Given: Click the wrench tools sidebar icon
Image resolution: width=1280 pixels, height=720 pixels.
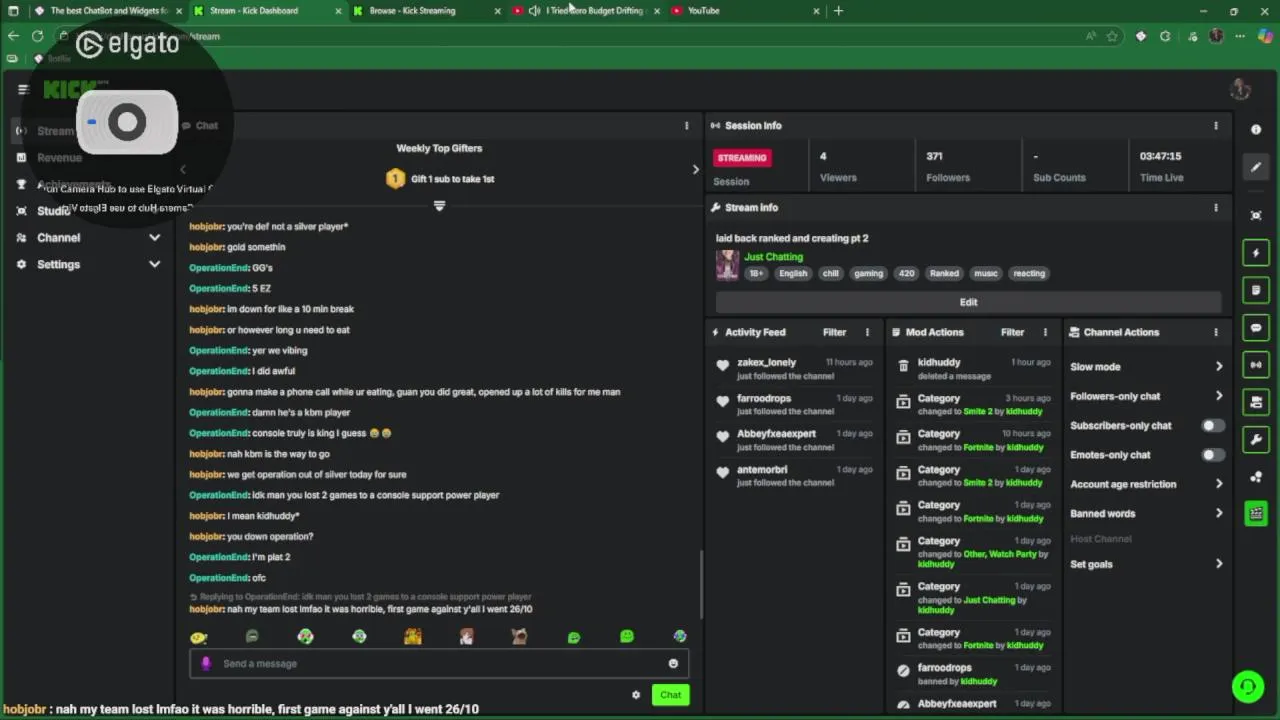Looking at the screenshot, I should click(1256, 440).
